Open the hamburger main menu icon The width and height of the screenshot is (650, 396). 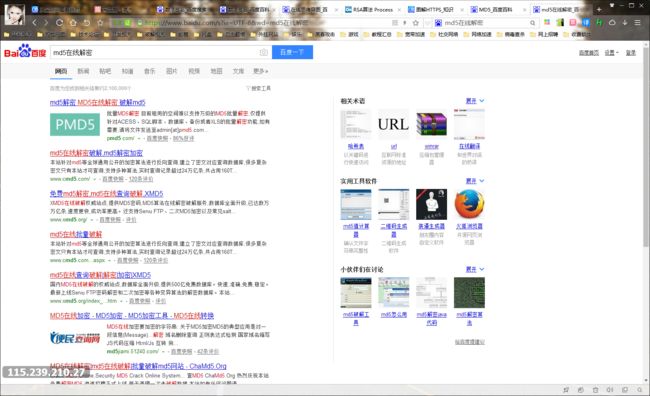(x=638, y=23)
